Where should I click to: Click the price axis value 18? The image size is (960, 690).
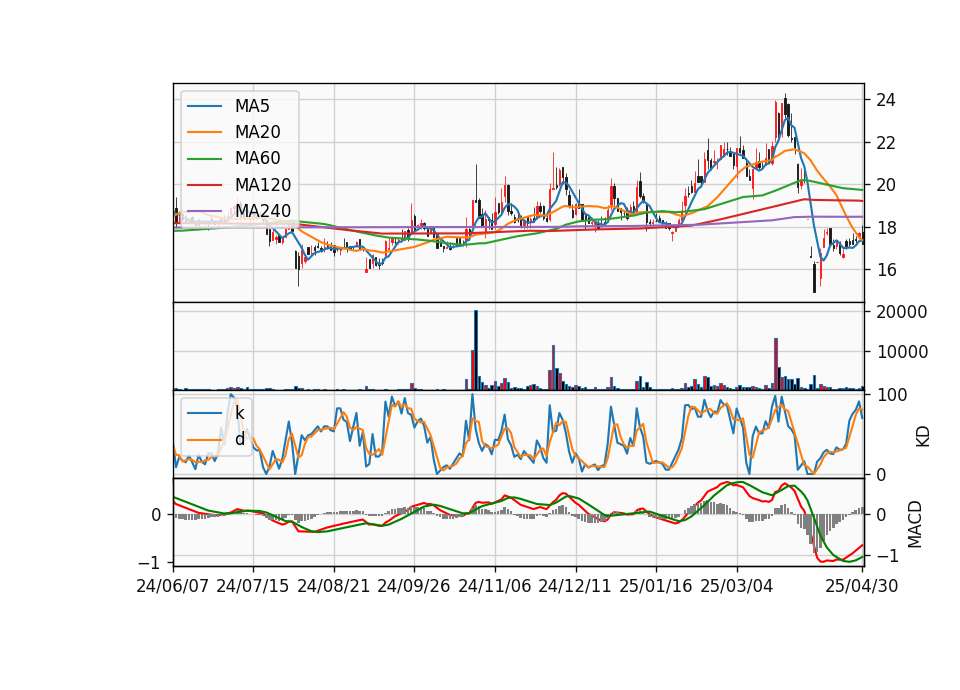887,228
